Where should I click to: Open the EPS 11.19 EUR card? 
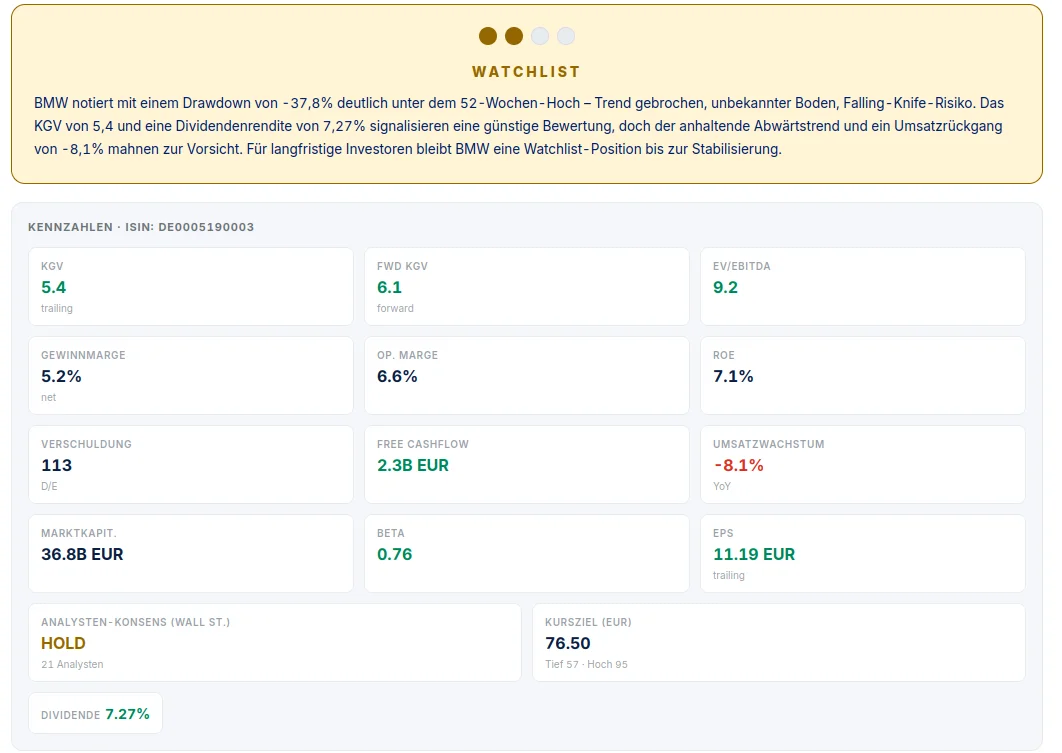pos(863,553)
